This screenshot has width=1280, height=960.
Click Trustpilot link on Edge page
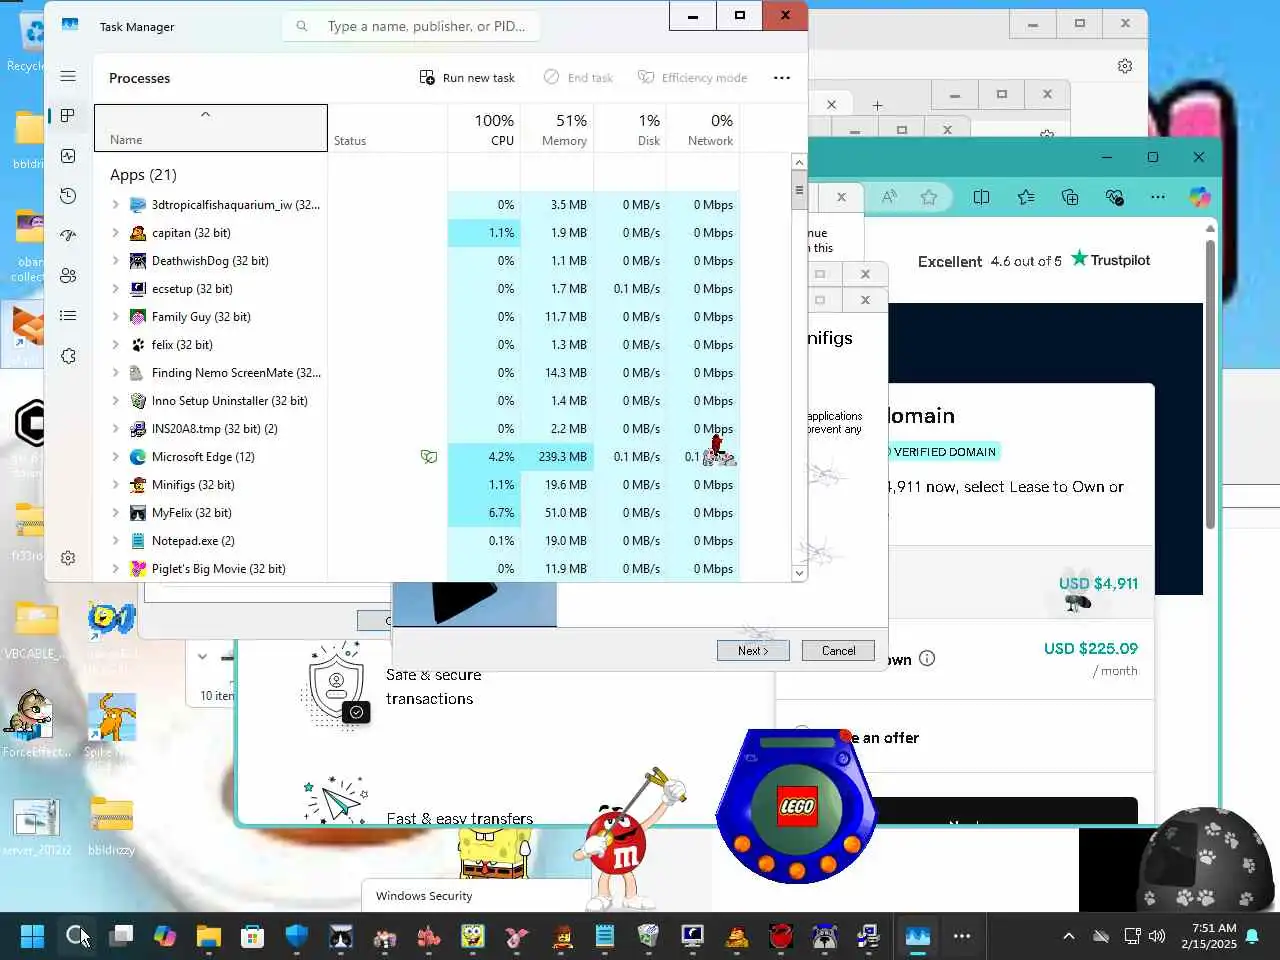(x=1110, y=260)
